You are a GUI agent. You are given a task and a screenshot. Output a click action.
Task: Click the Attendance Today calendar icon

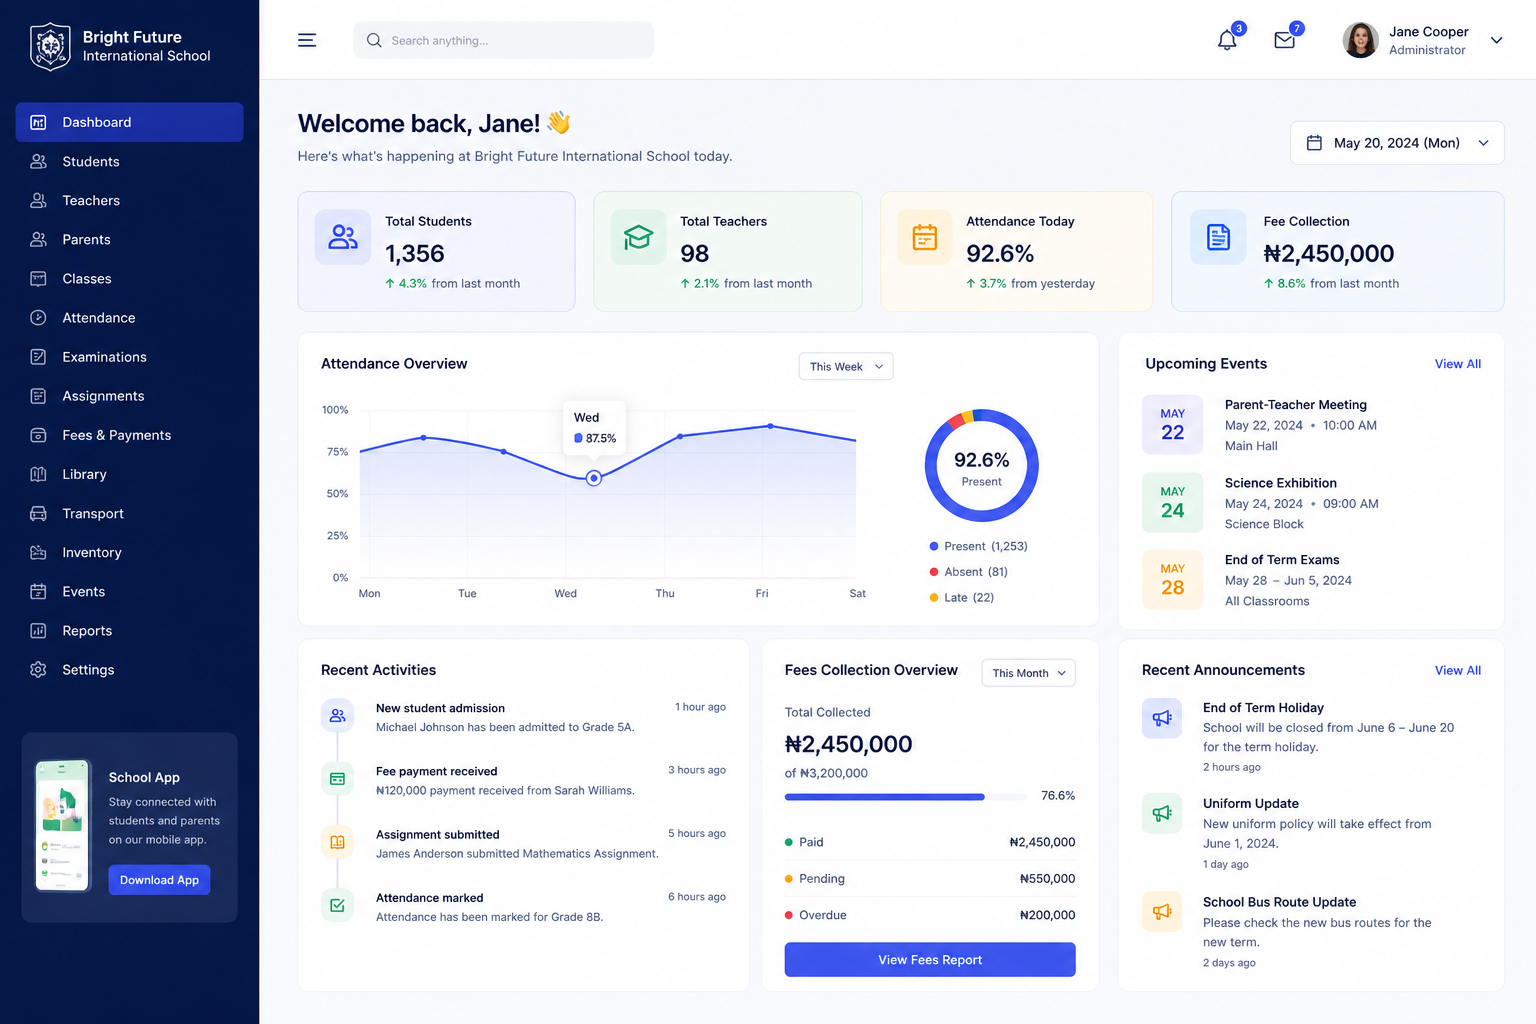(925, 237)
